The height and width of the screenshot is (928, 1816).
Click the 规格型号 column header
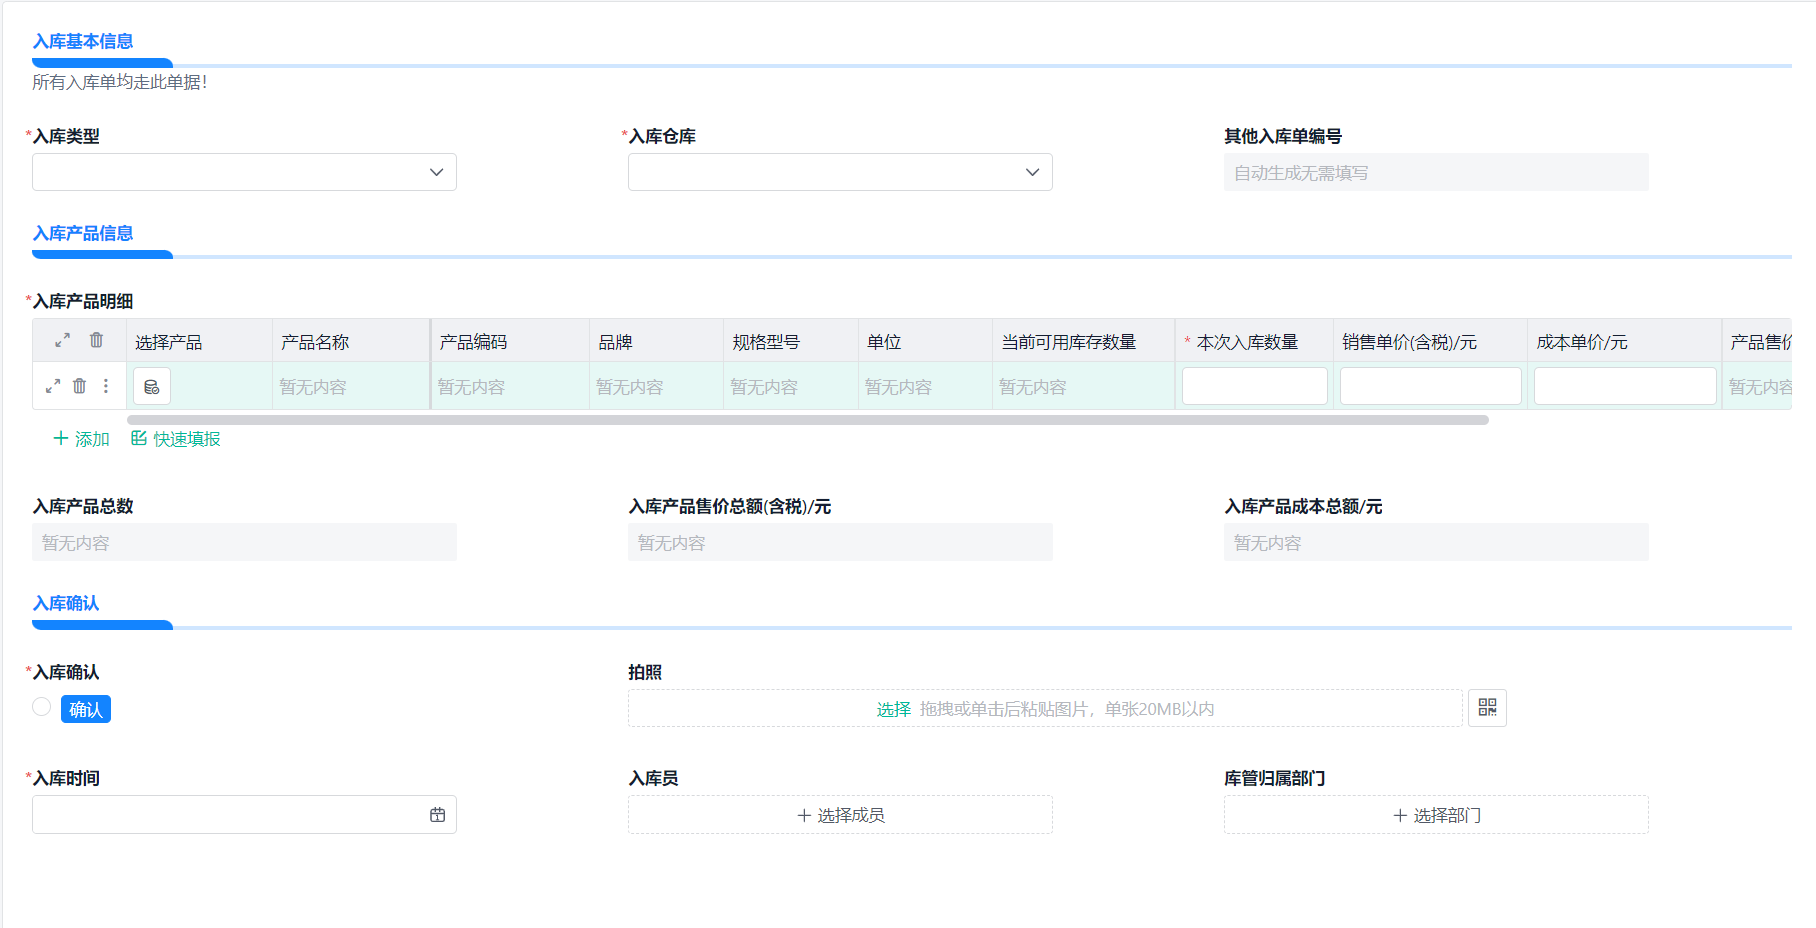[791, 341]
